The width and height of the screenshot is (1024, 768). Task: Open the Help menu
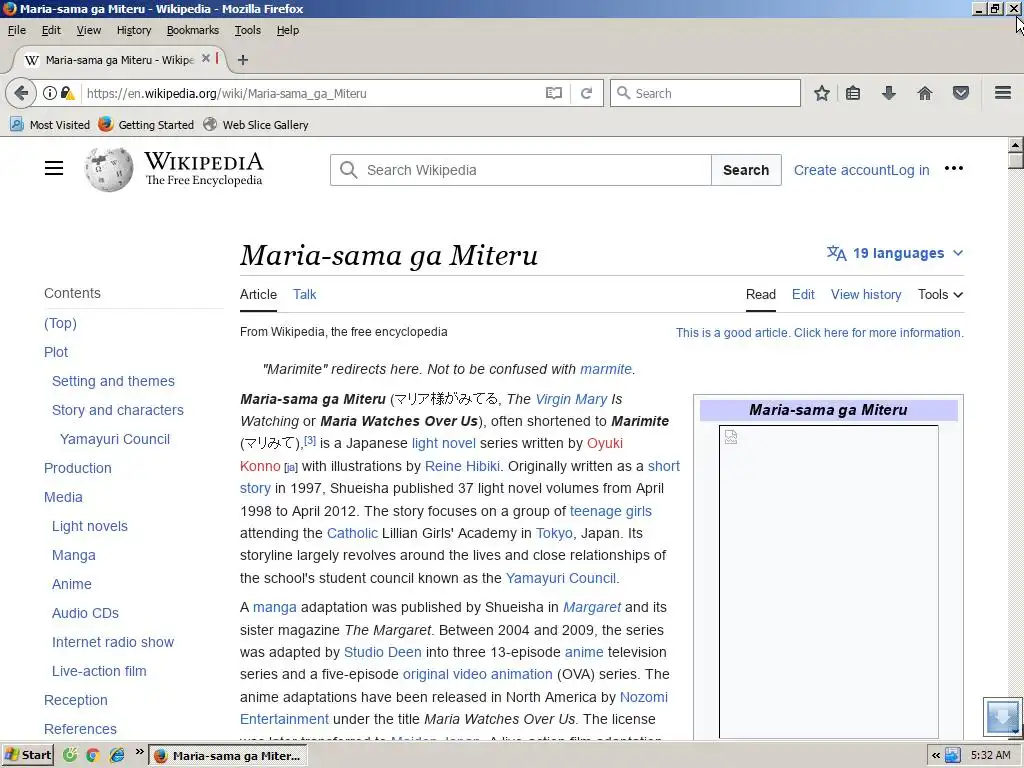[x=287, y=30]
